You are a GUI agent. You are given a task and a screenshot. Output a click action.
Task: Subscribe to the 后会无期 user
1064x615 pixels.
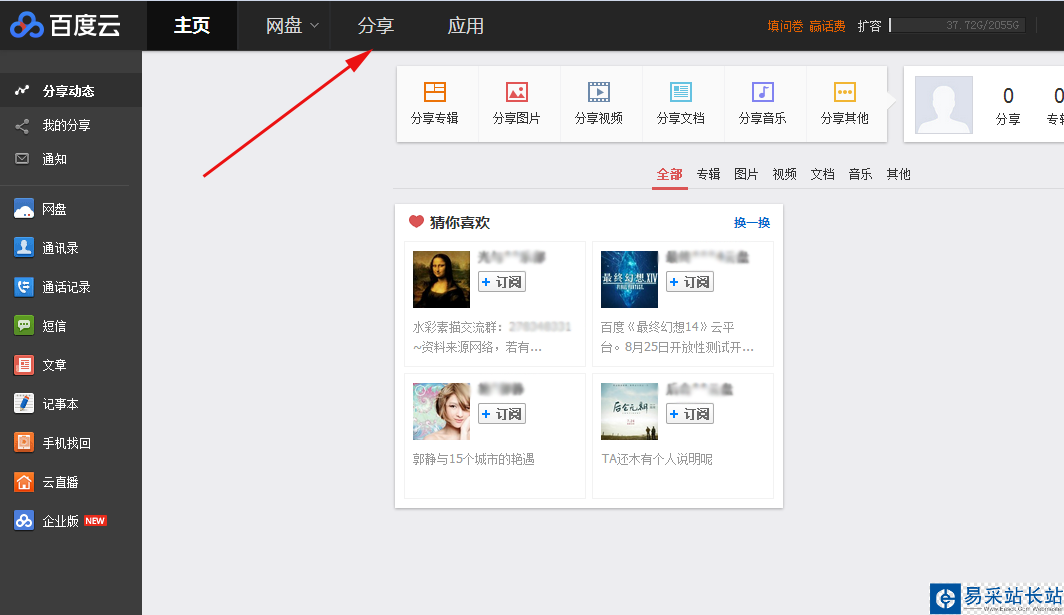tap(690, 413)
